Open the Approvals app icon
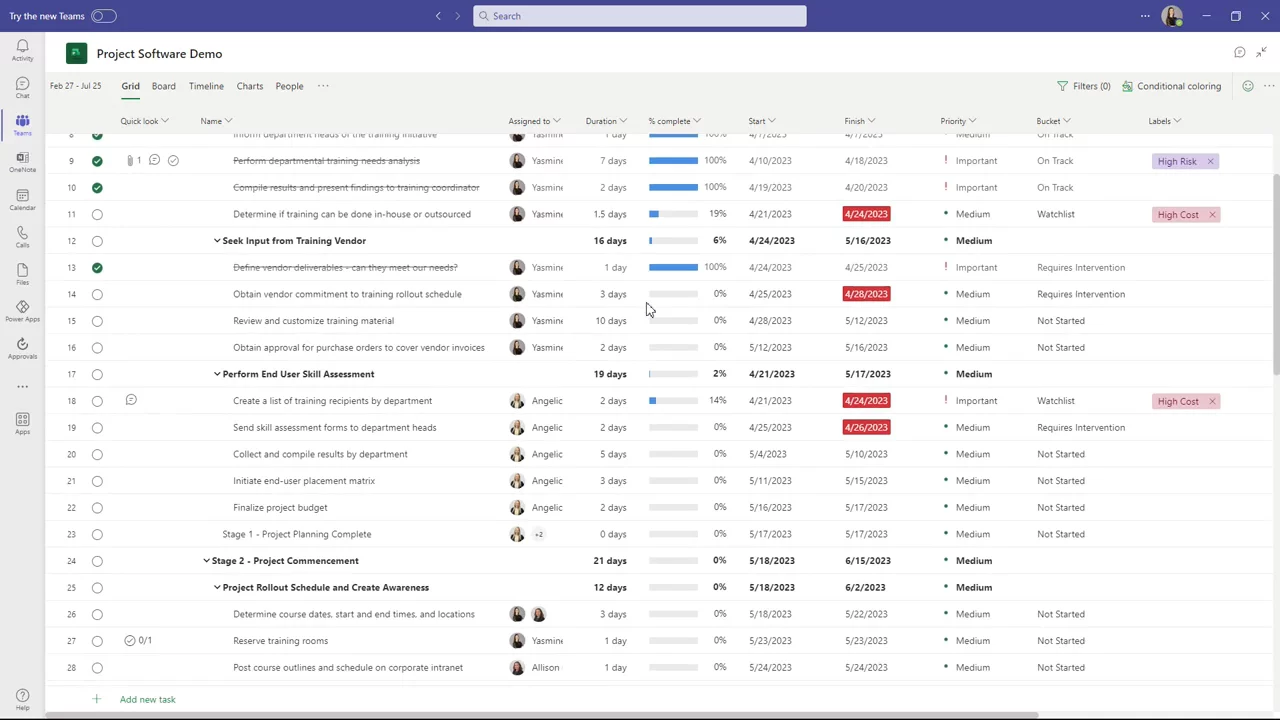1280x720 pixels. click(x=22, y=348)
